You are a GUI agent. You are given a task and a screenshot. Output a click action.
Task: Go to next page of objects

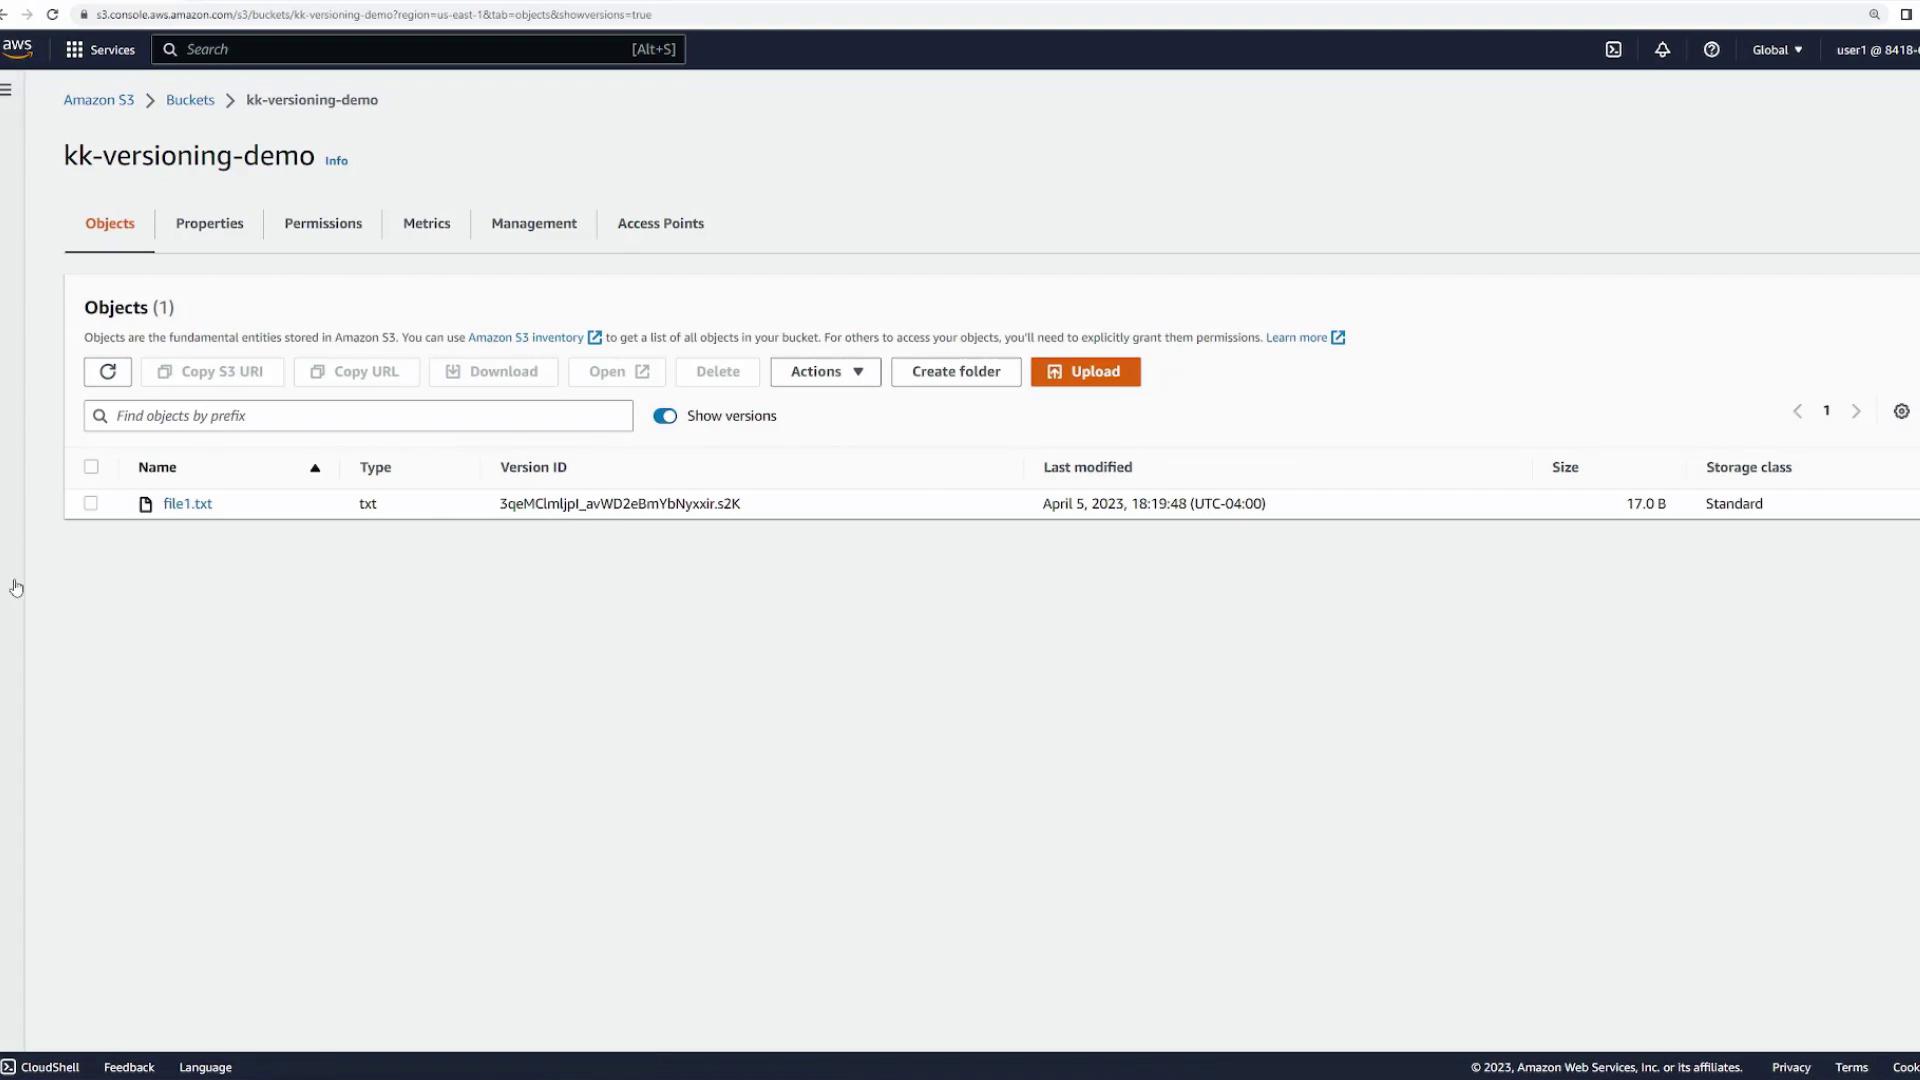pos(1856,412)
